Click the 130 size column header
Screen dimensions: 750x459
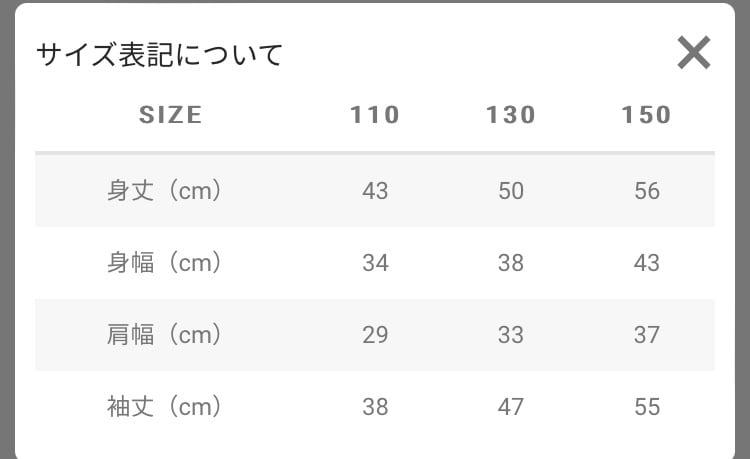tap(511, 115)
